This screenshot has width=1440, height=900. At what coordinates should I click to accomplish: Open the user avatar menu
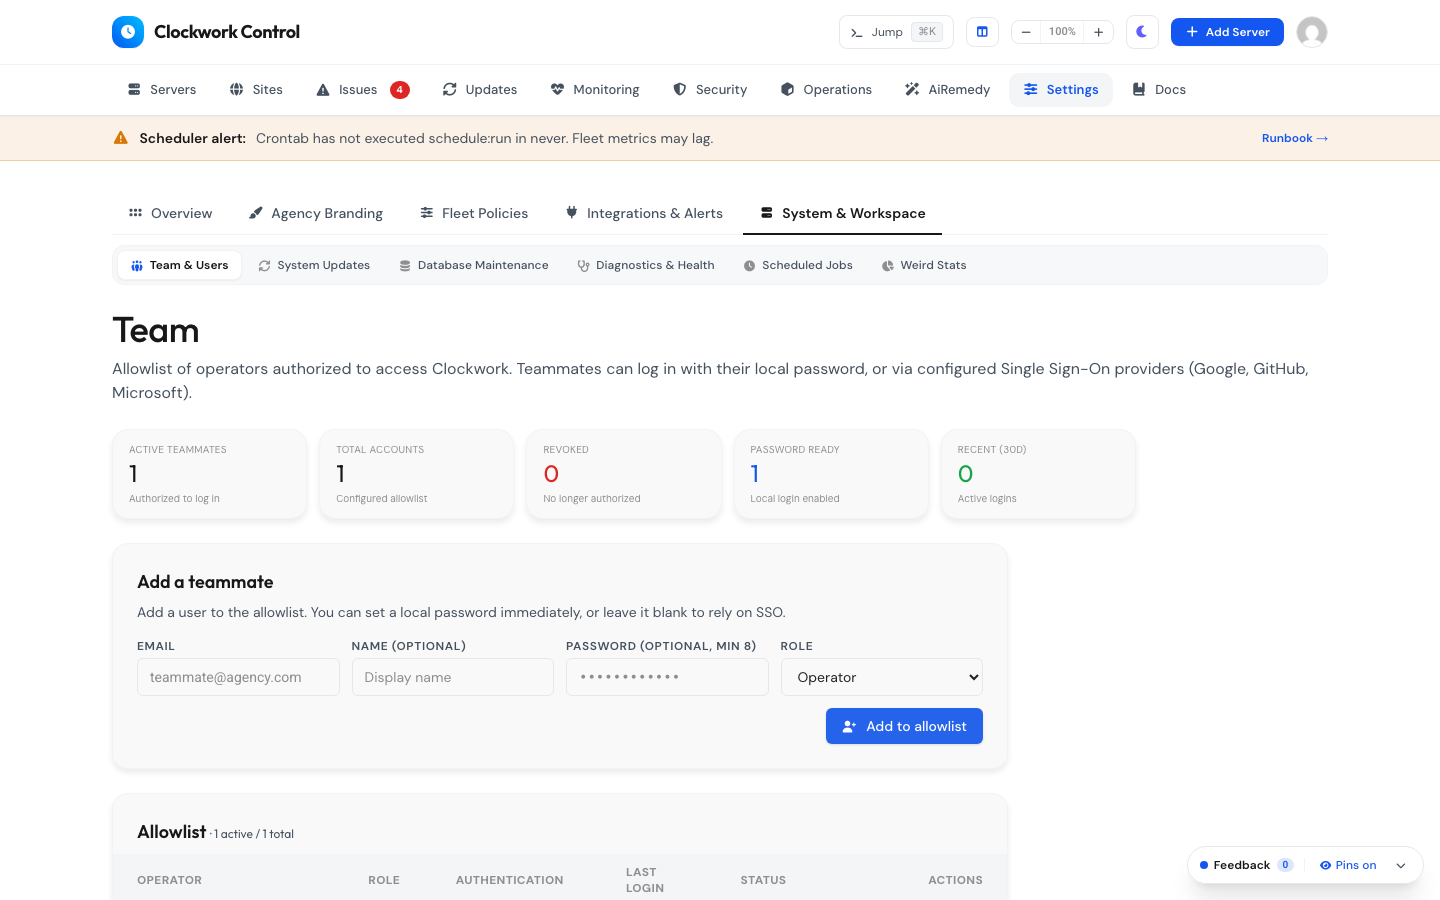pos(1312,32)
